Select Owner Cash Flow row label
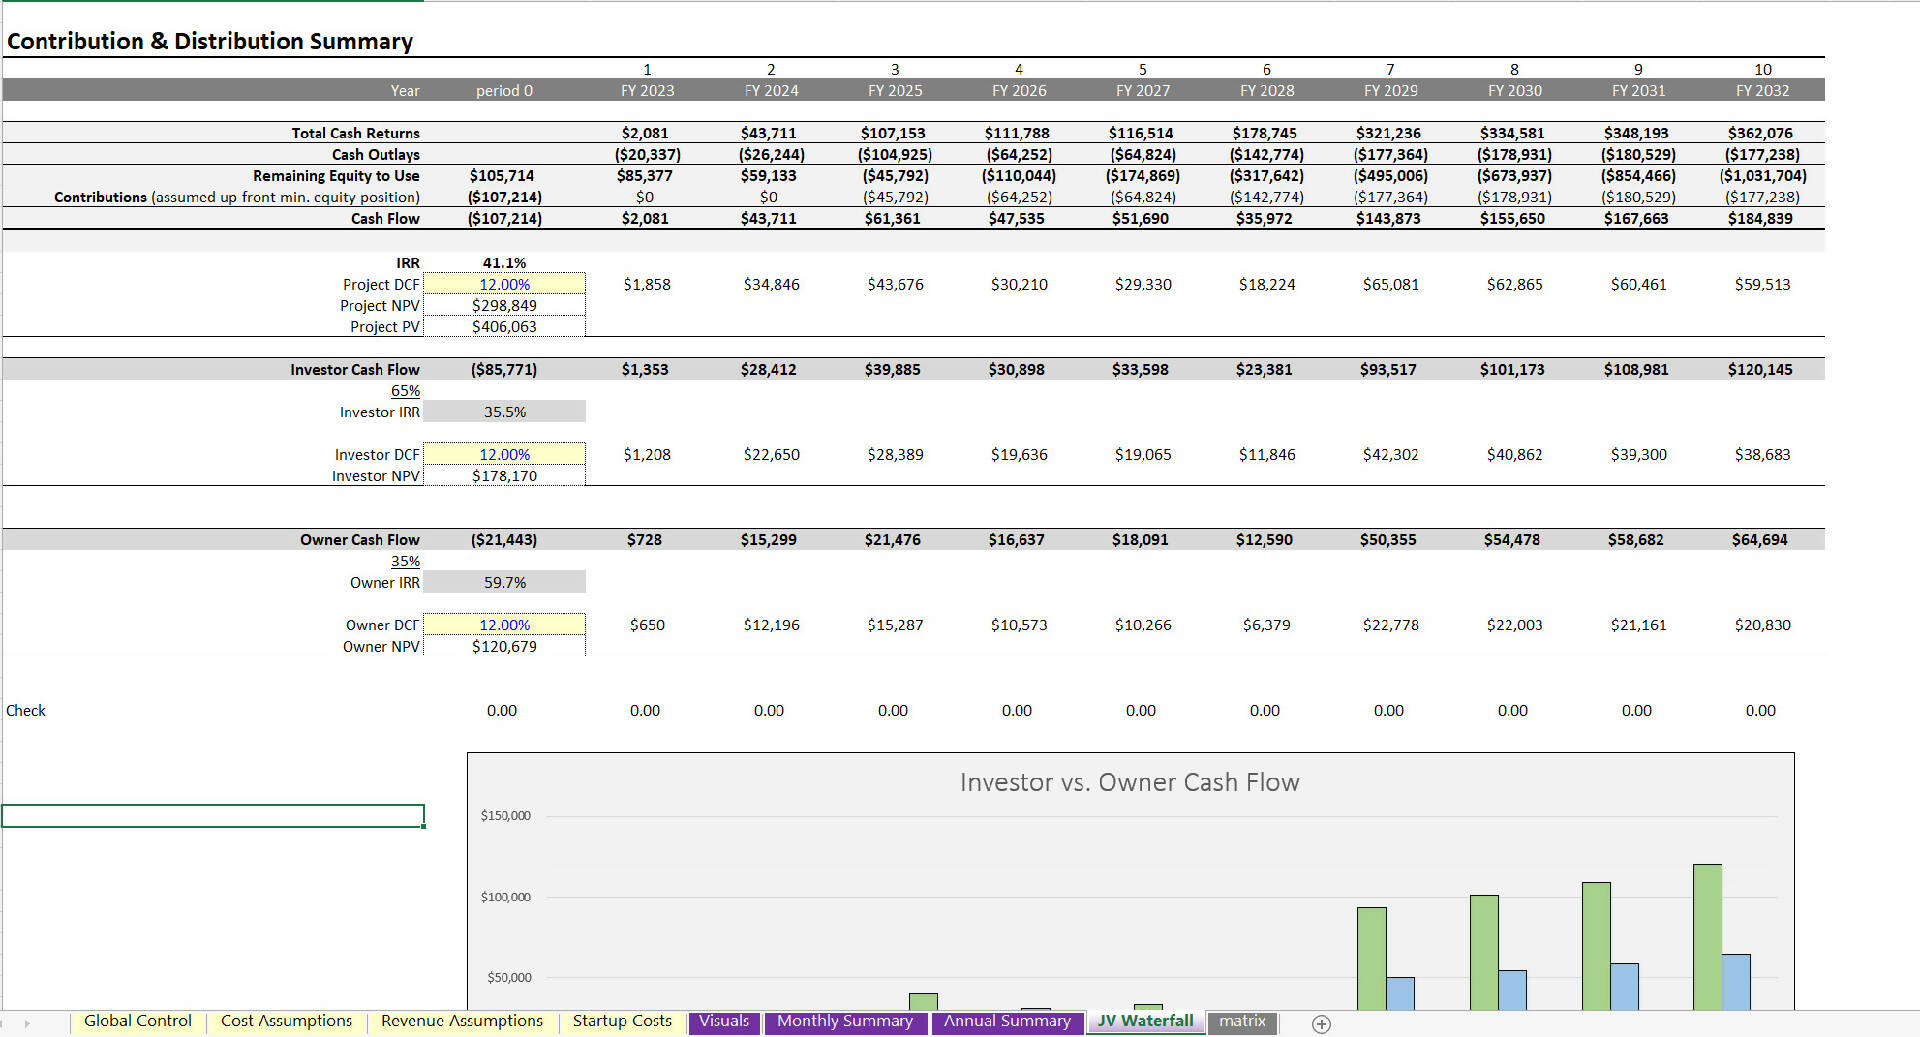The image size is (1920, 1037). coord(360,540)
